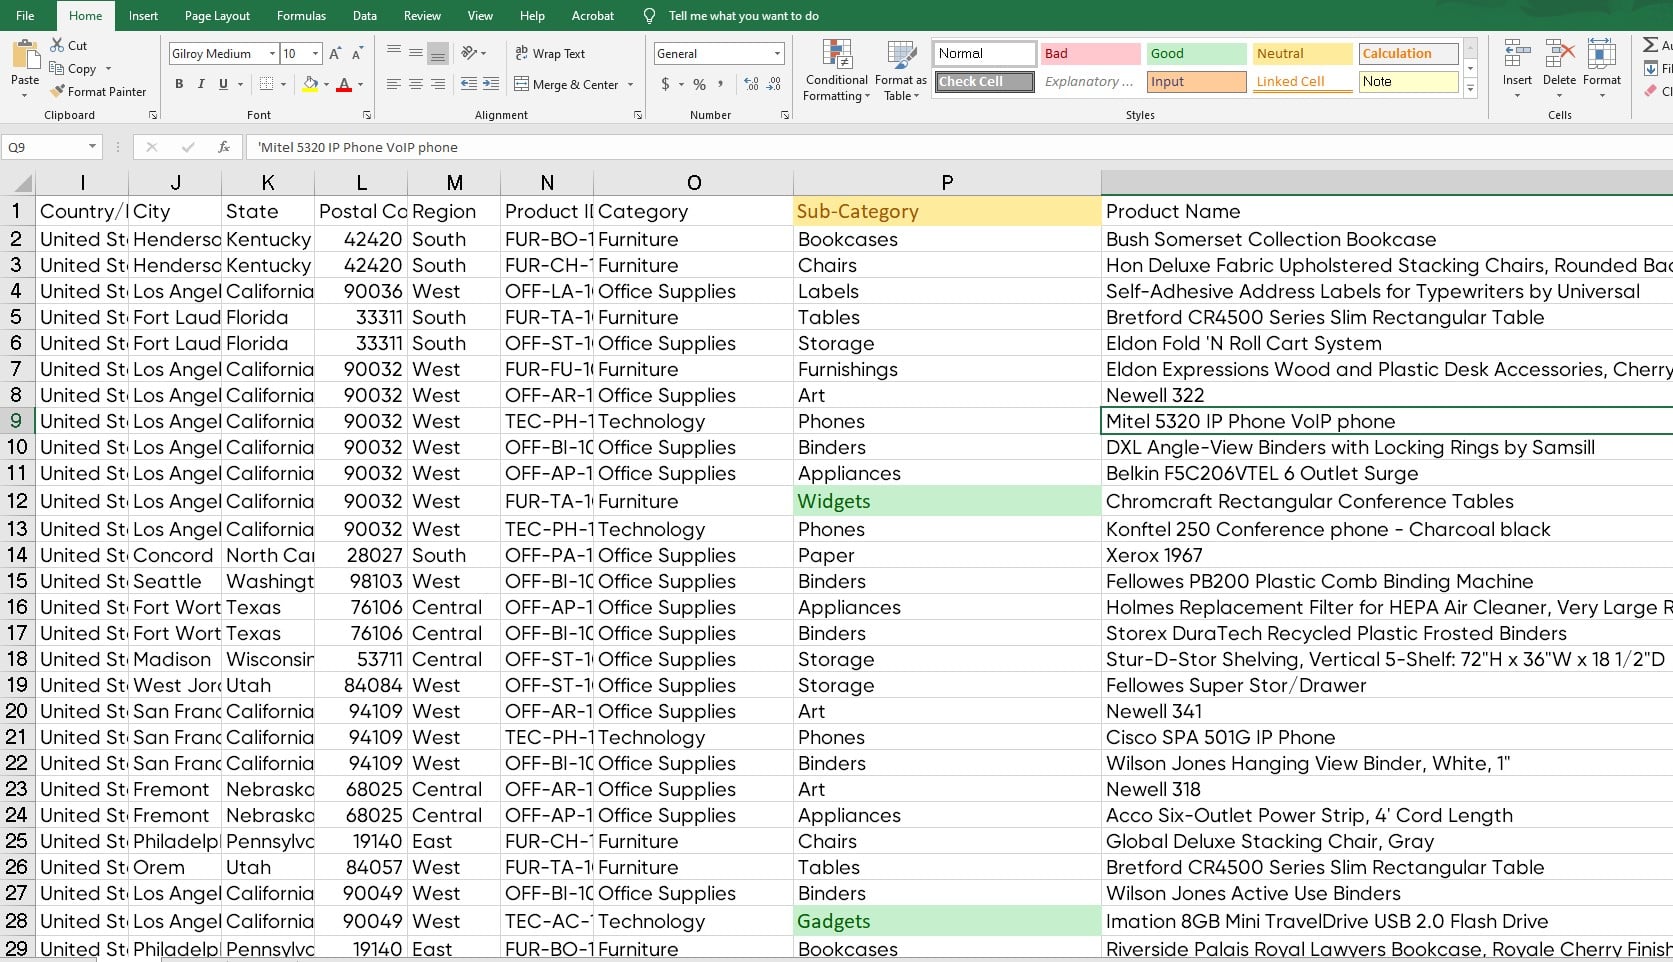Viewport: 1673px width, 962px height.
Task: Click the Cut scissors icon
Action: (x=57, y=45)
